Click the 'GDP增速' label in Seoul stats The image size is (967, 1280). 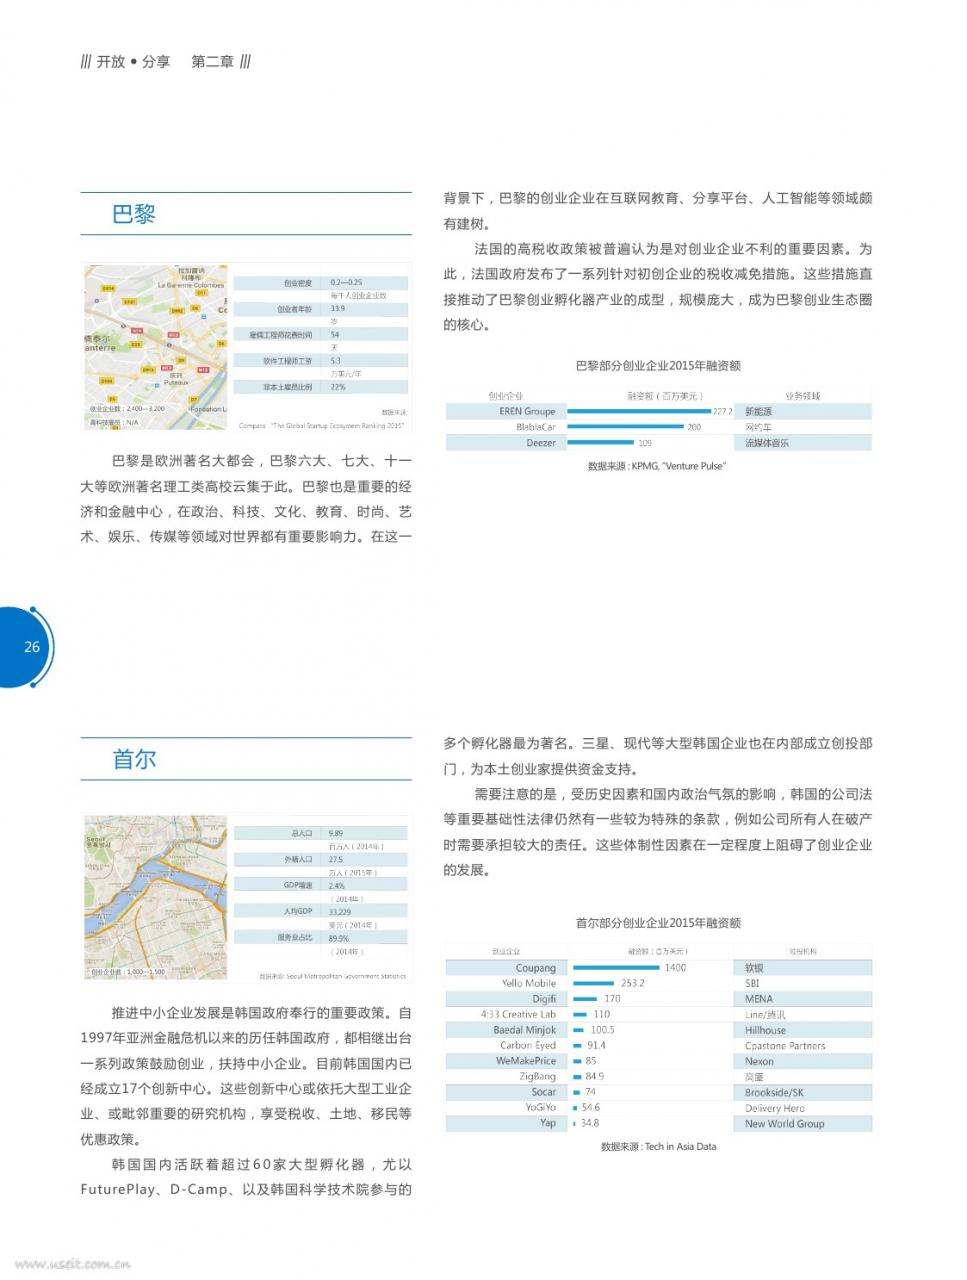pyautogui.click(x=298, y=885)
